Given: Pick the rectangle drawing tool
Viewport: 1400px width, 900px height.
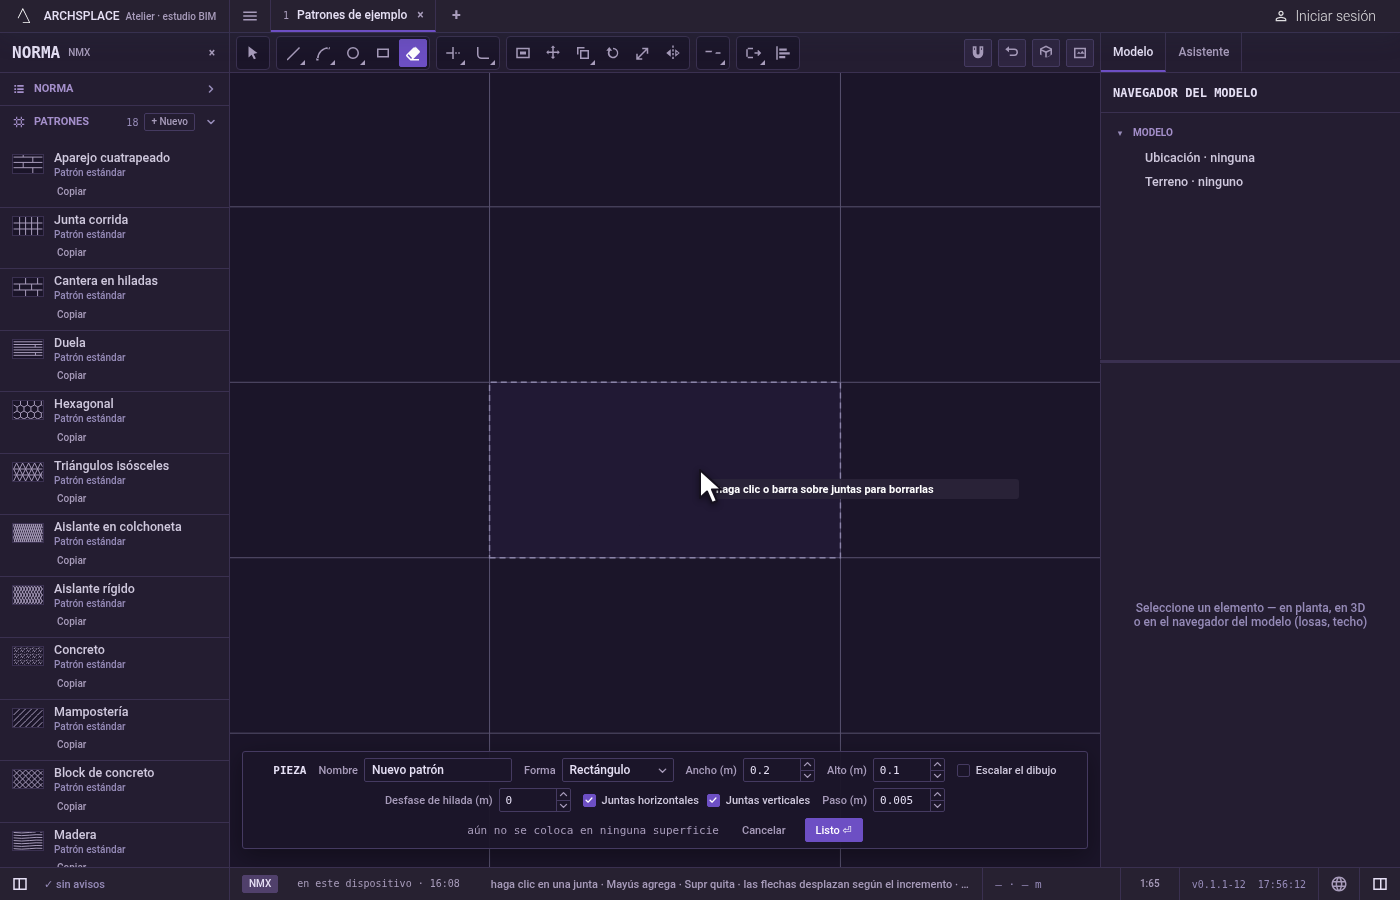Looking at the screenshot, I should (x=383, y=53).
